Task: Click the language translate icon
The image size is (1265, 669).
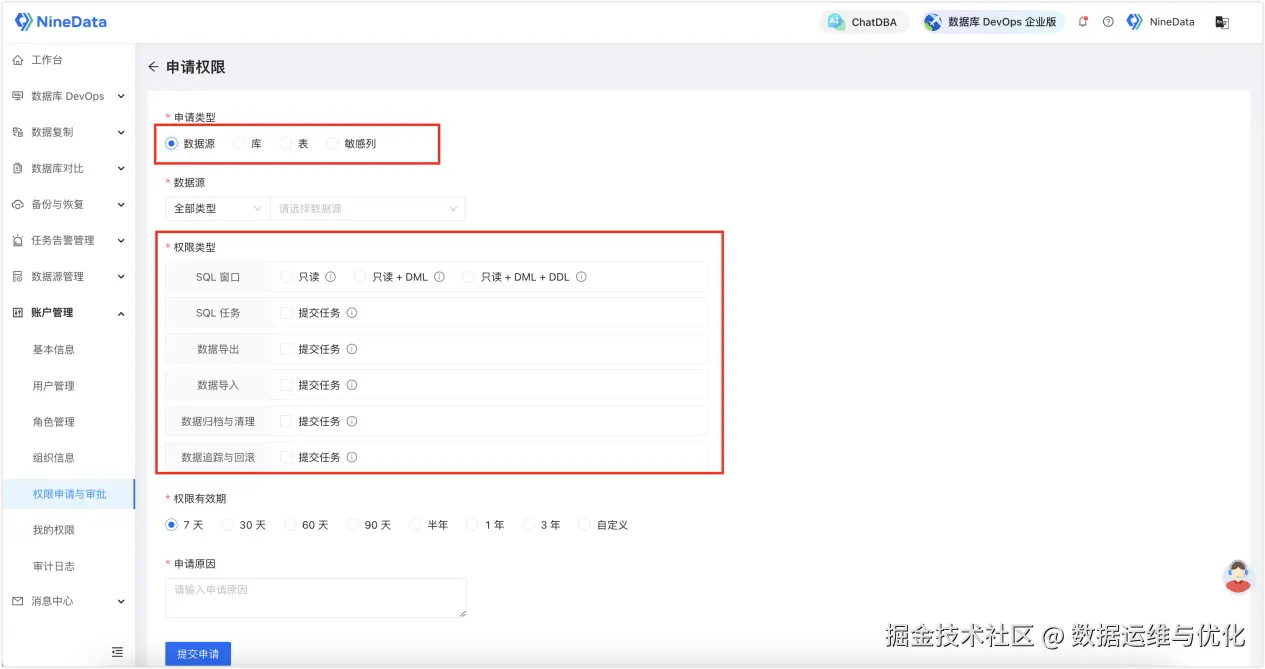Action: click(x=1222, y=22)
